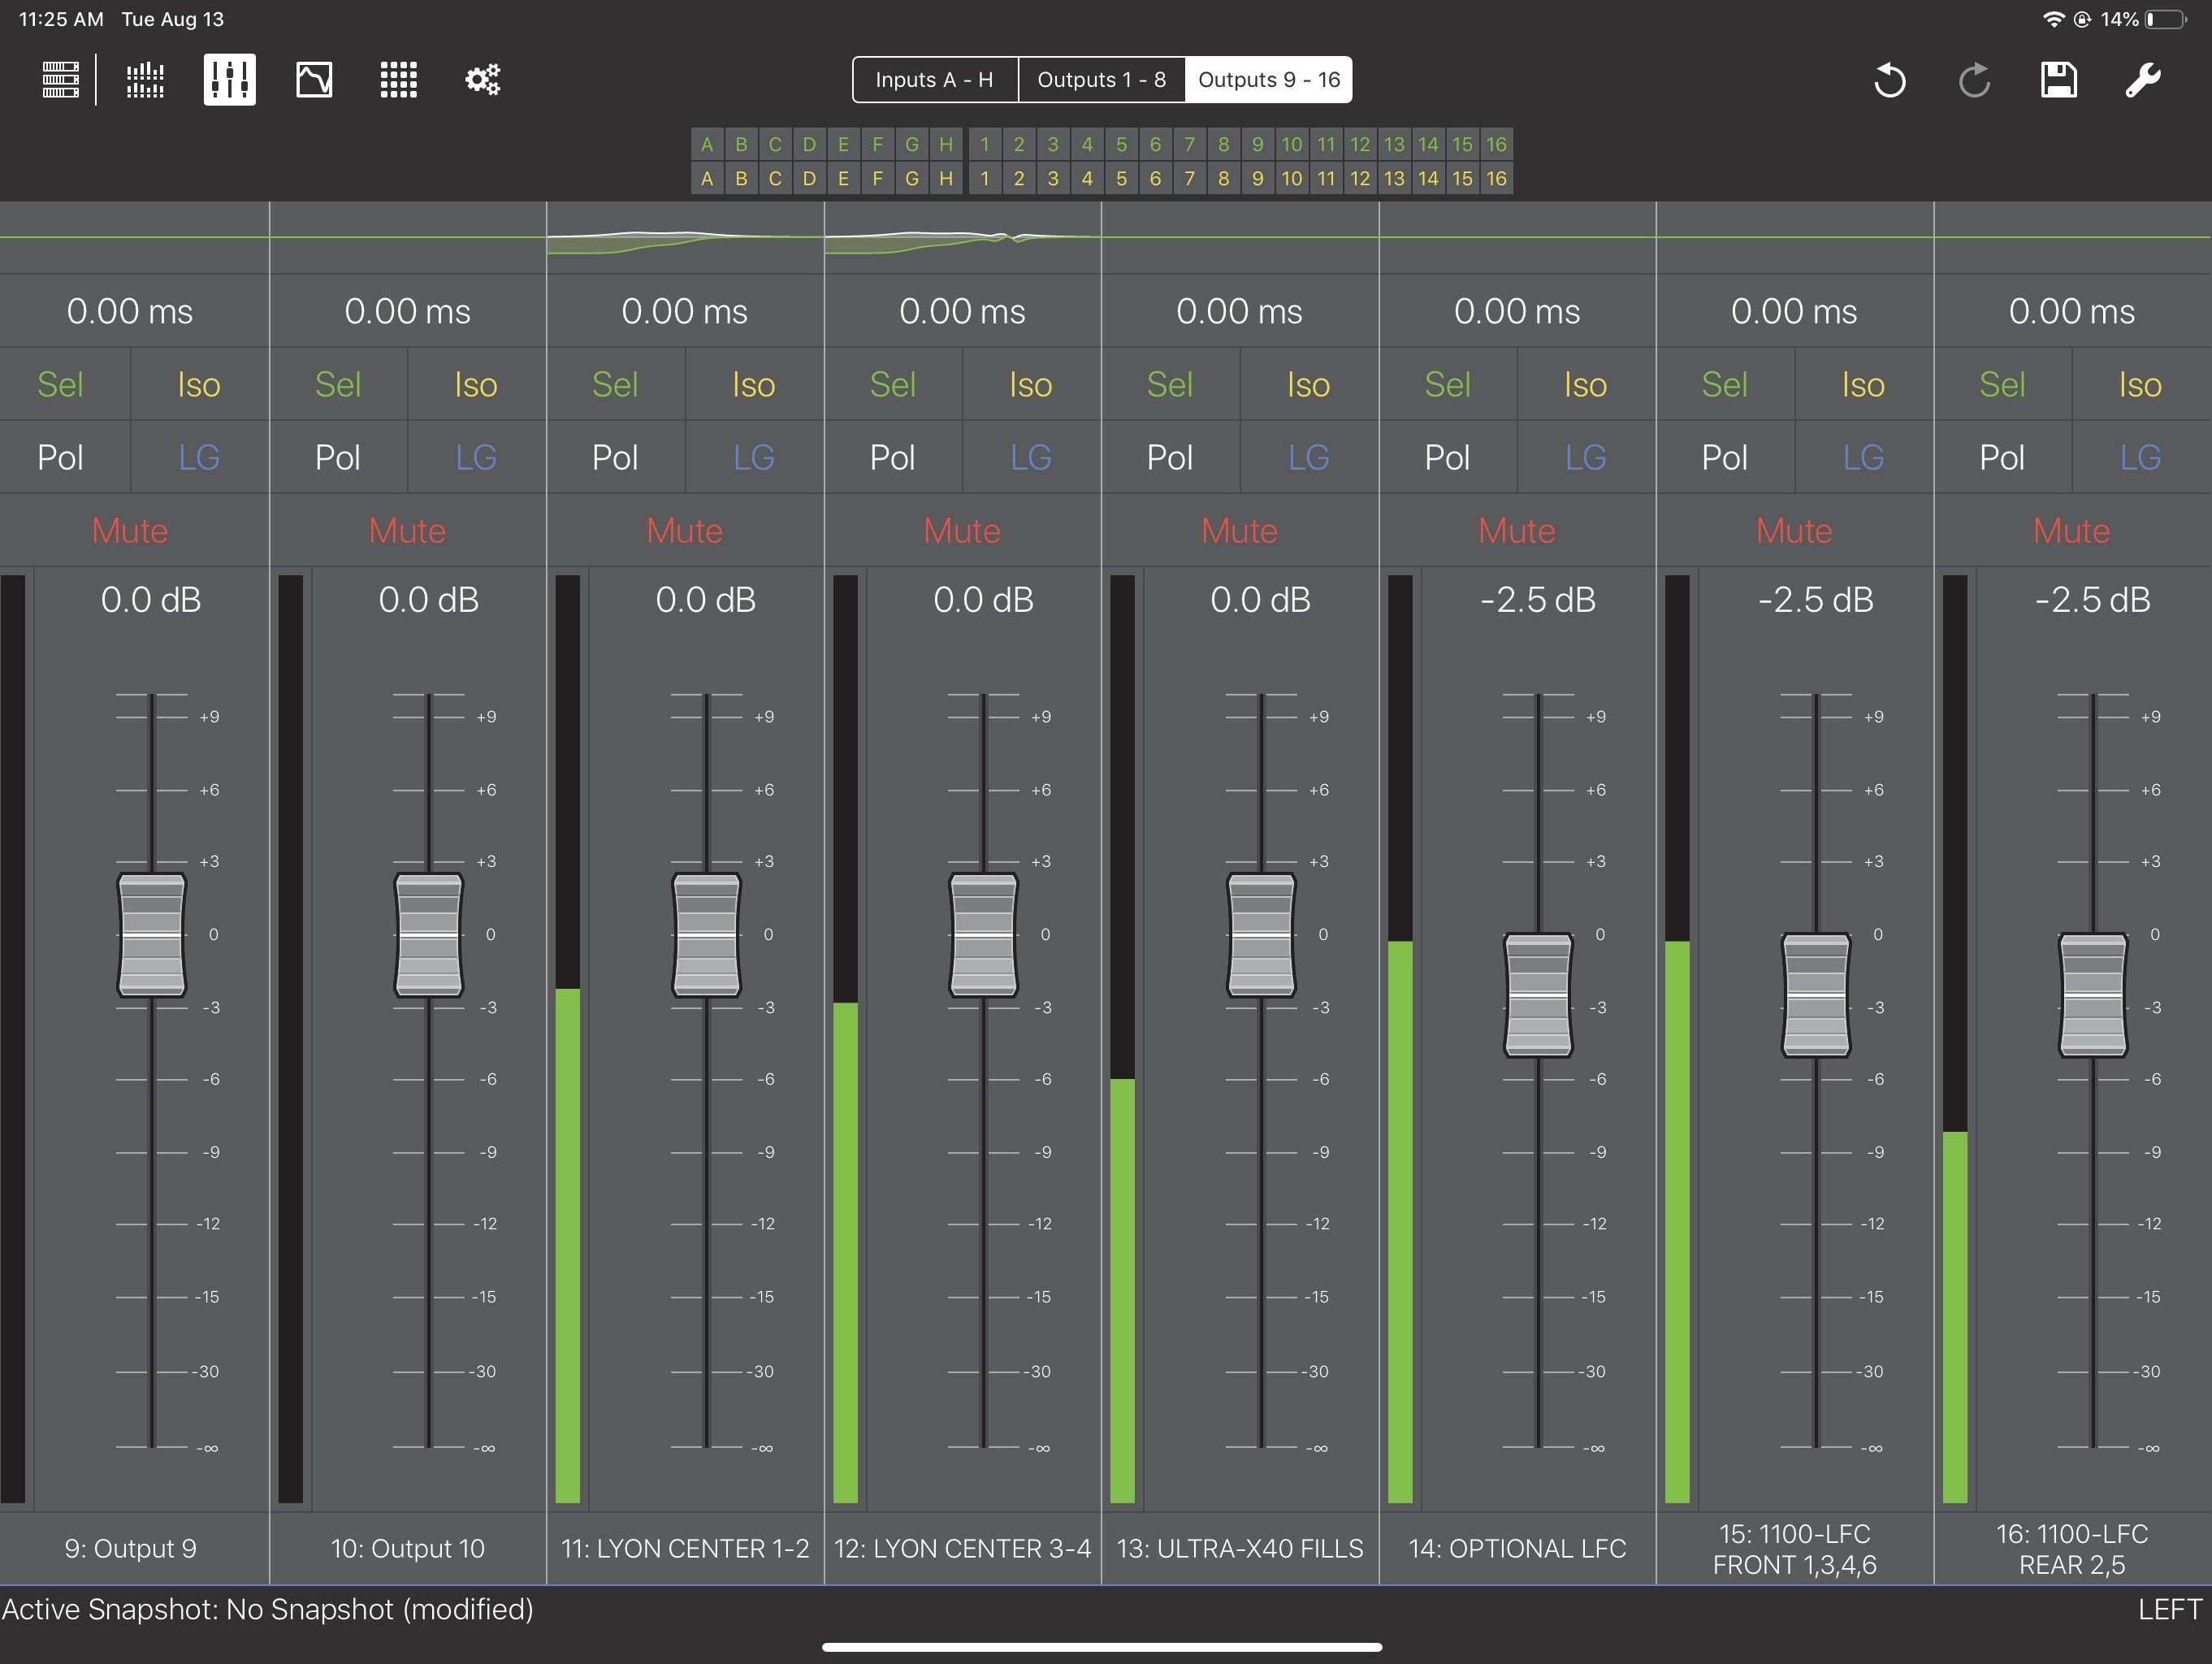Mute the OPTIONAL LFC channel
The height and width of the screenshot is (1664, 2212).
(x=1517, y=530)
